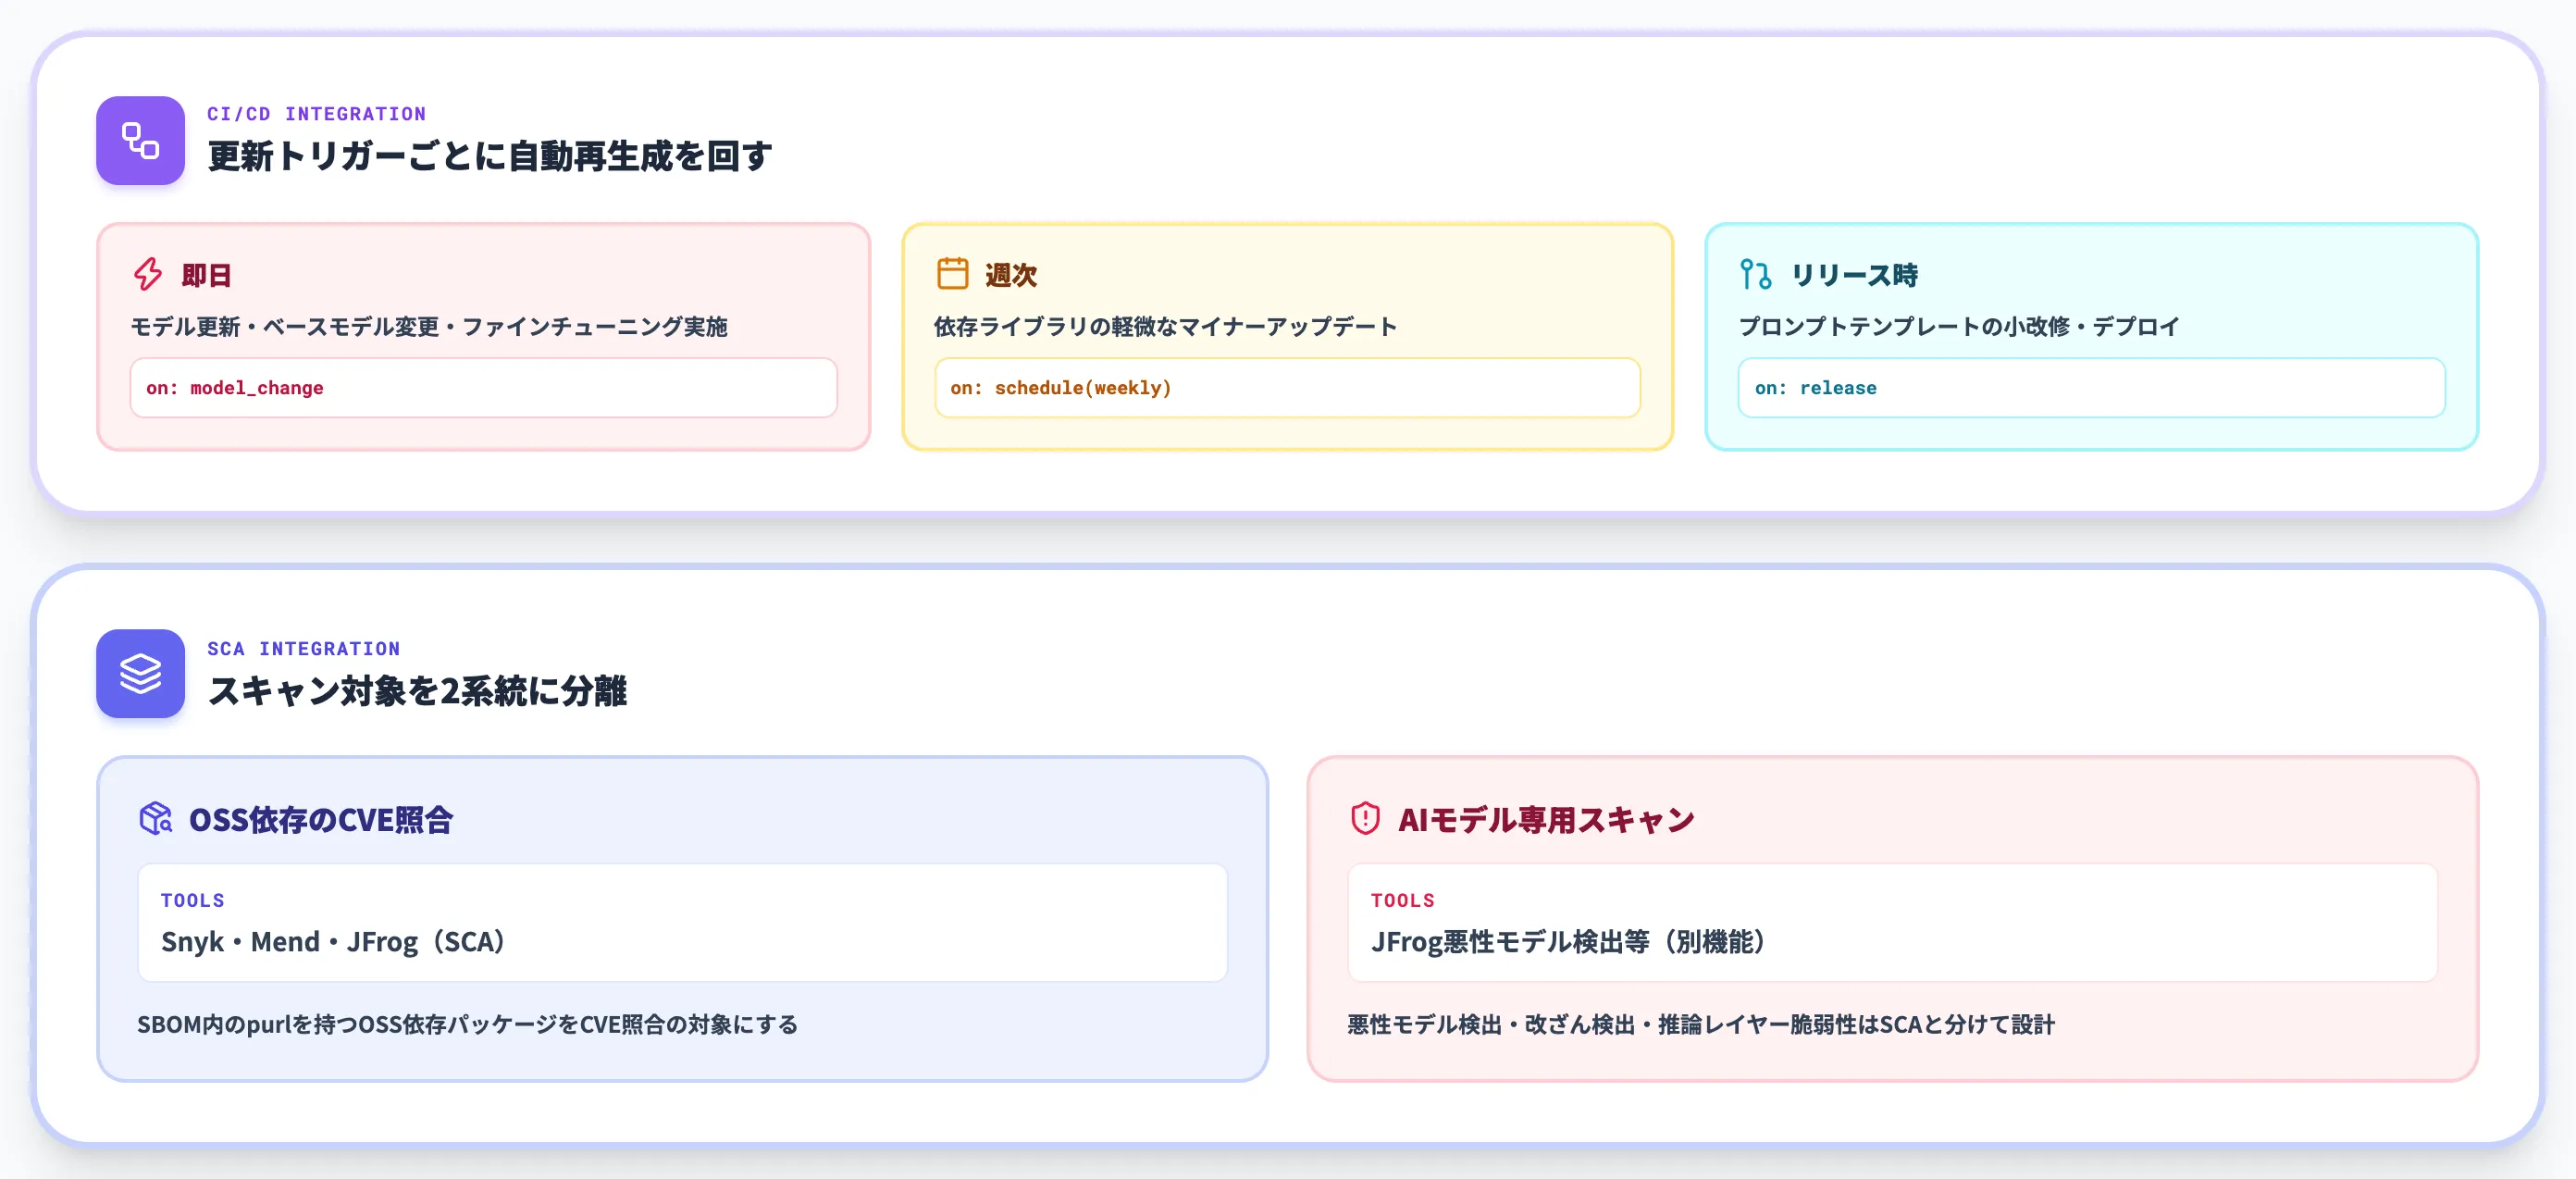Click the 'on: release' code box

coord(2091,388)
